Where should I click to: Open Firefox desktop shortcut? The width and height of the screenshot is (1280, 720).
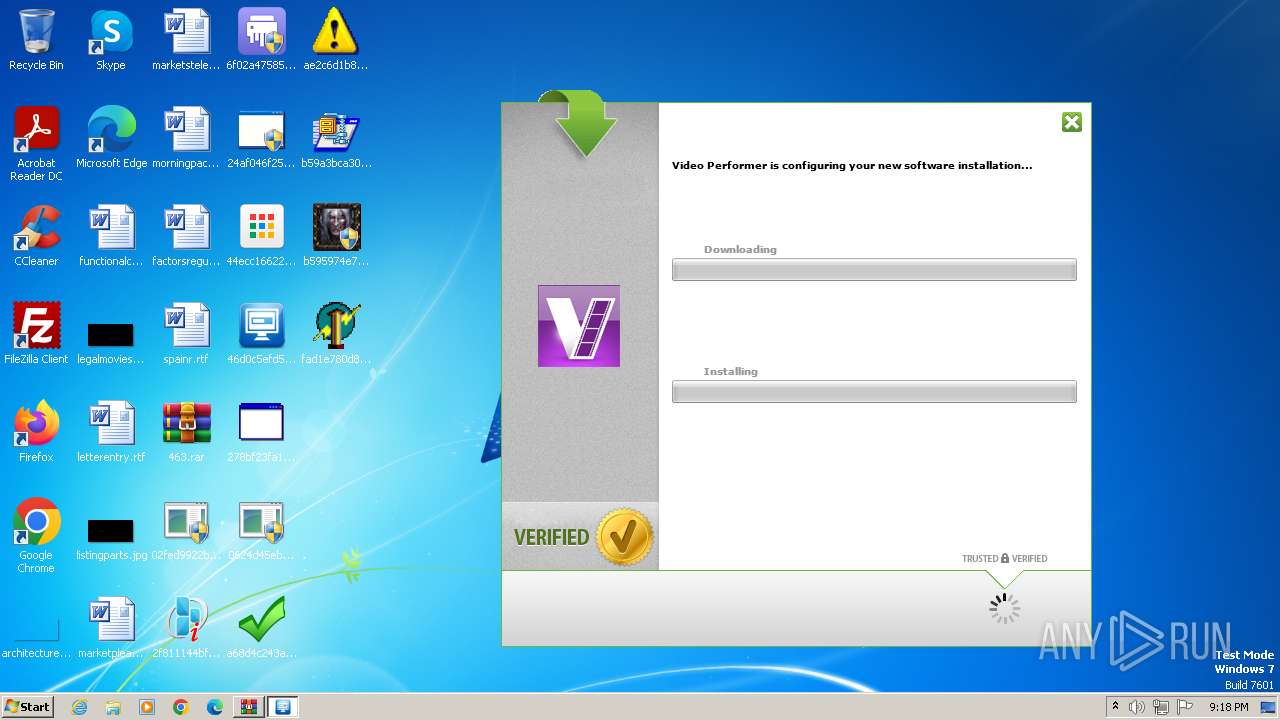(x=36, y=432)
